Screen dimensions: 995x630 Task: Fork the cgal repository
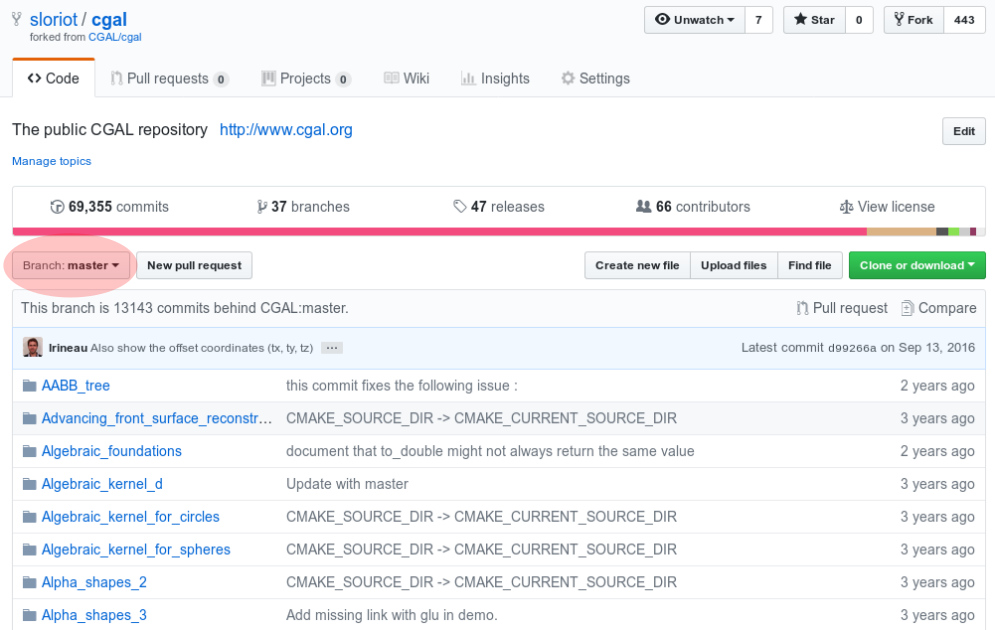click(x=914, y=20)
